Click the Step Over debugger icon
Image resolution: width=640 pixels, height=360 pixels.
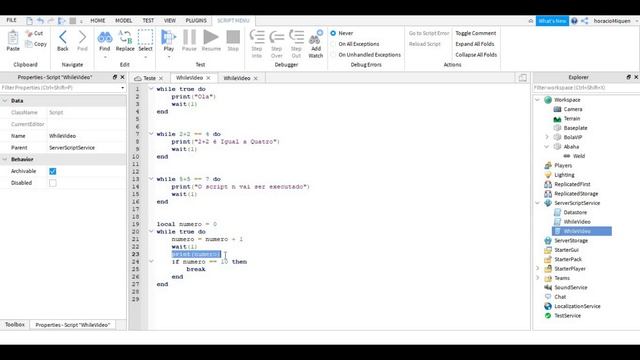tap(277, 38)
